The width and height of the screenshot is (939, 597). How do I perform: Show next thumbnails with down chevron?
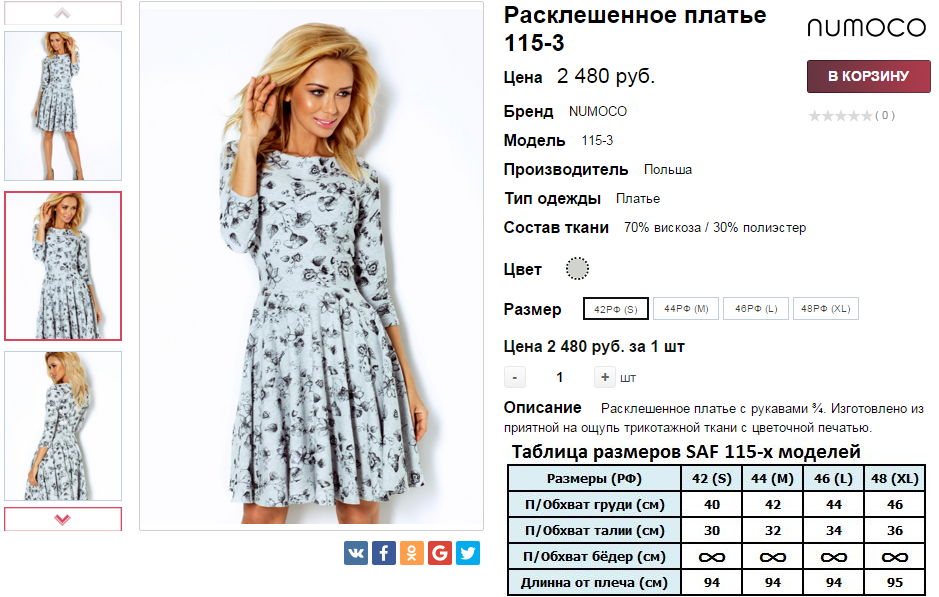63,519
